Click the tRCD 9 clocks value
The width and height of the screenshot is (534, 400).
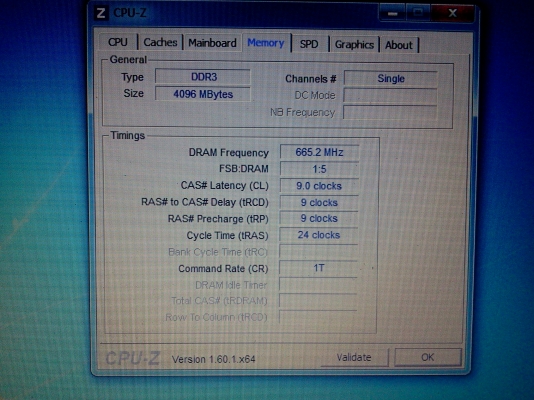pos(319,202)
